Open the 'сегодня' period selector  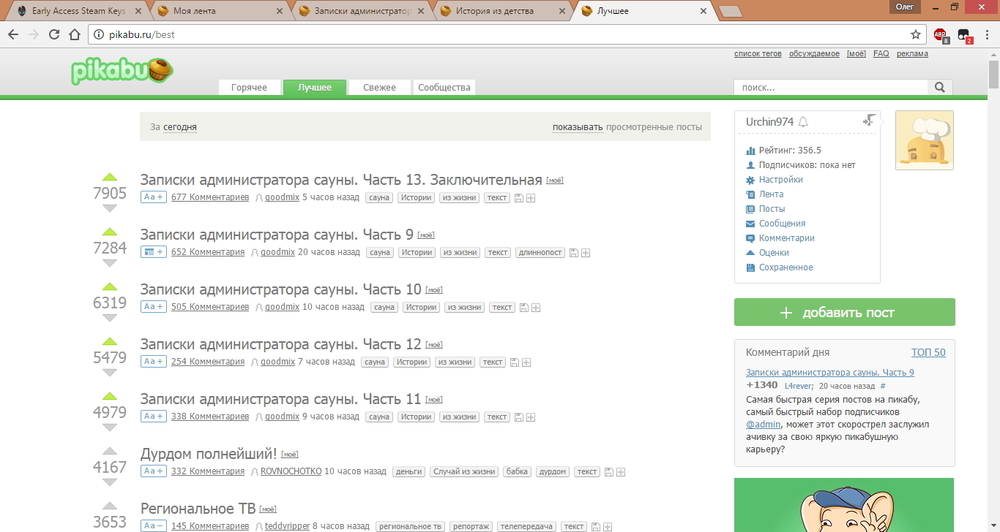(x=180, y=128)
